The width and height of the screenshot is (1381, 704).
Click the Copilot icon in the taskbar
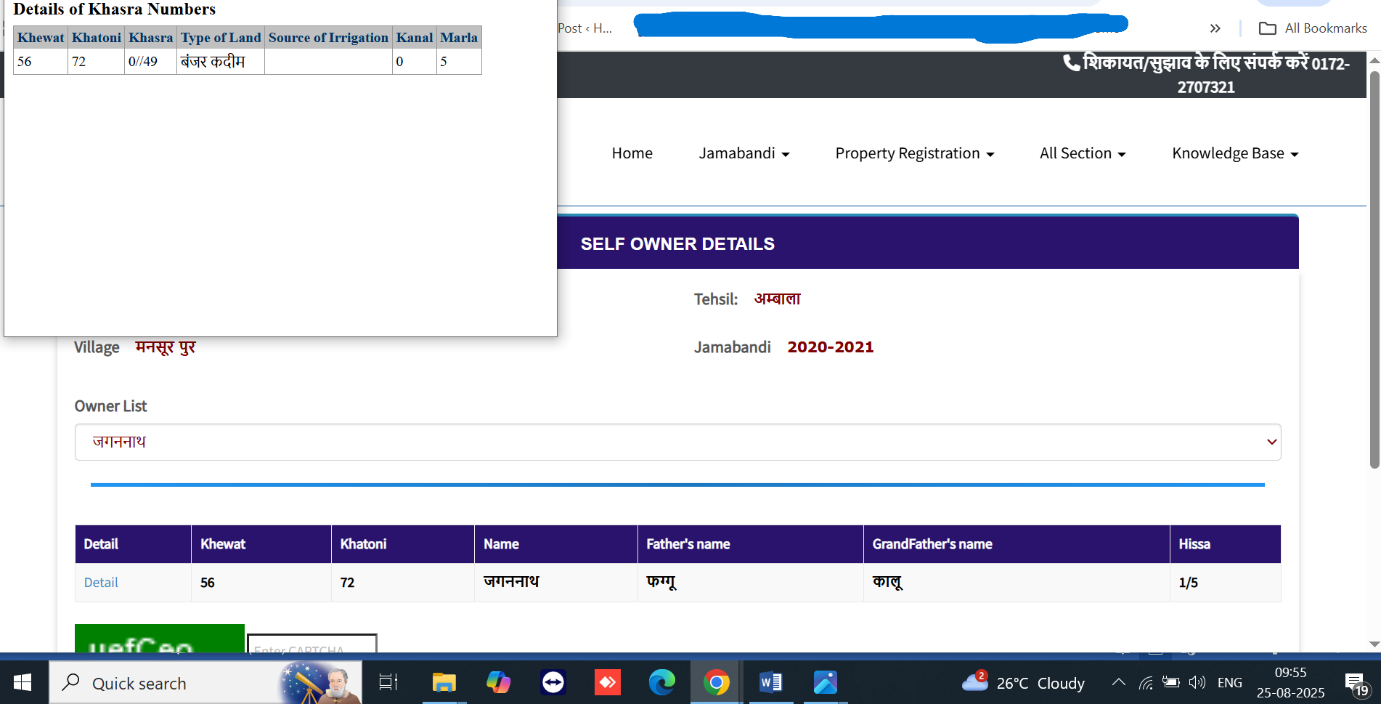498,683
